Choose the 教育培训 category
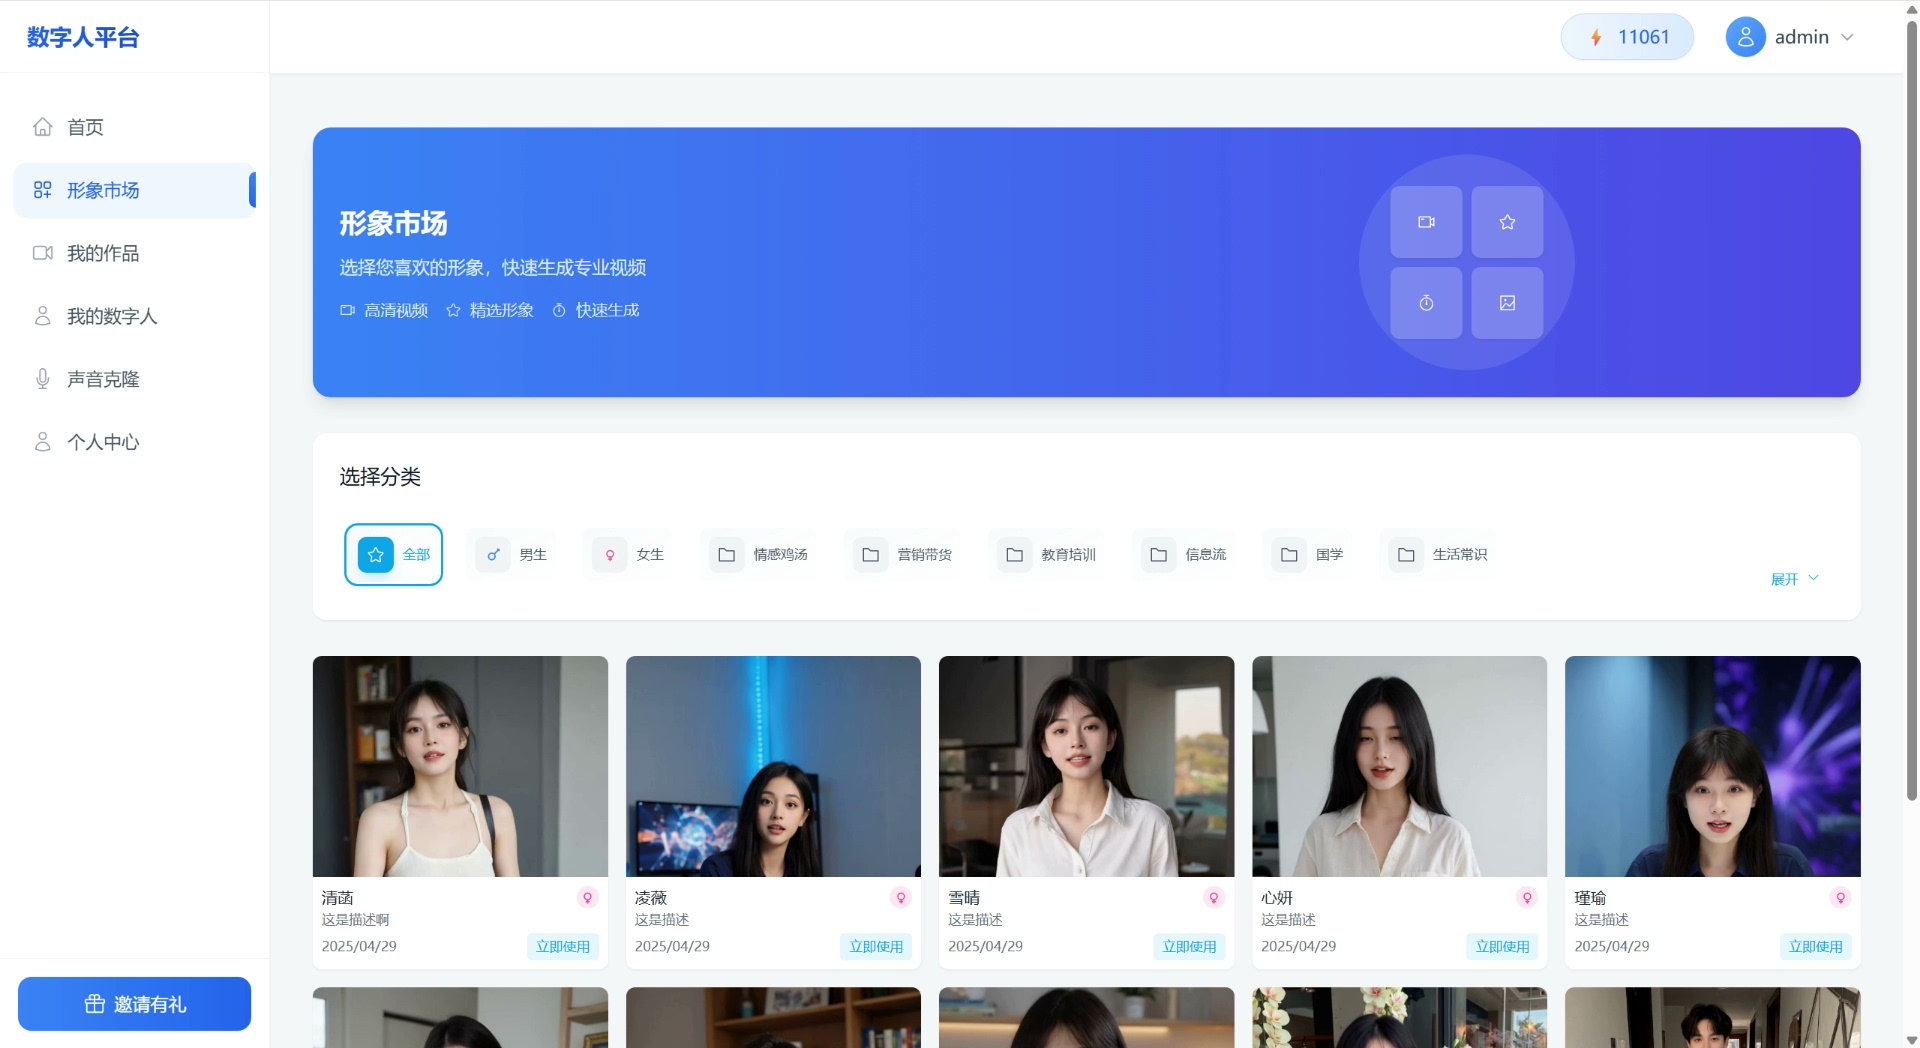 pyautogui.click(x=1047, y=554)
